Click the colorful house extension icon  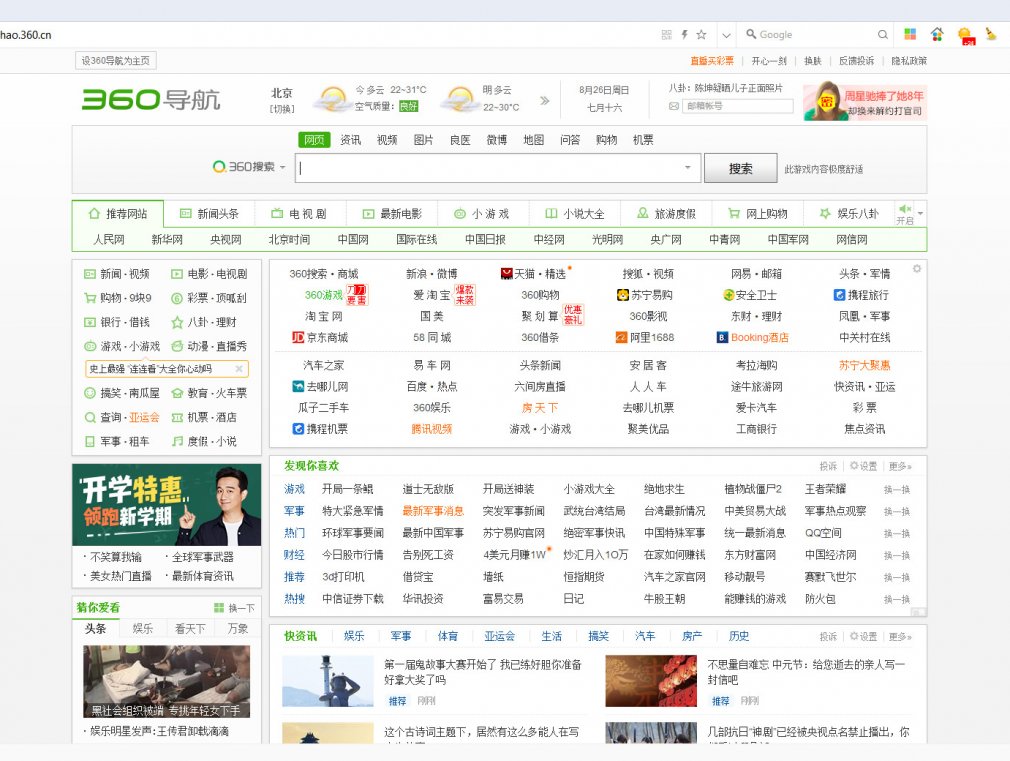(x=937, y=34)
